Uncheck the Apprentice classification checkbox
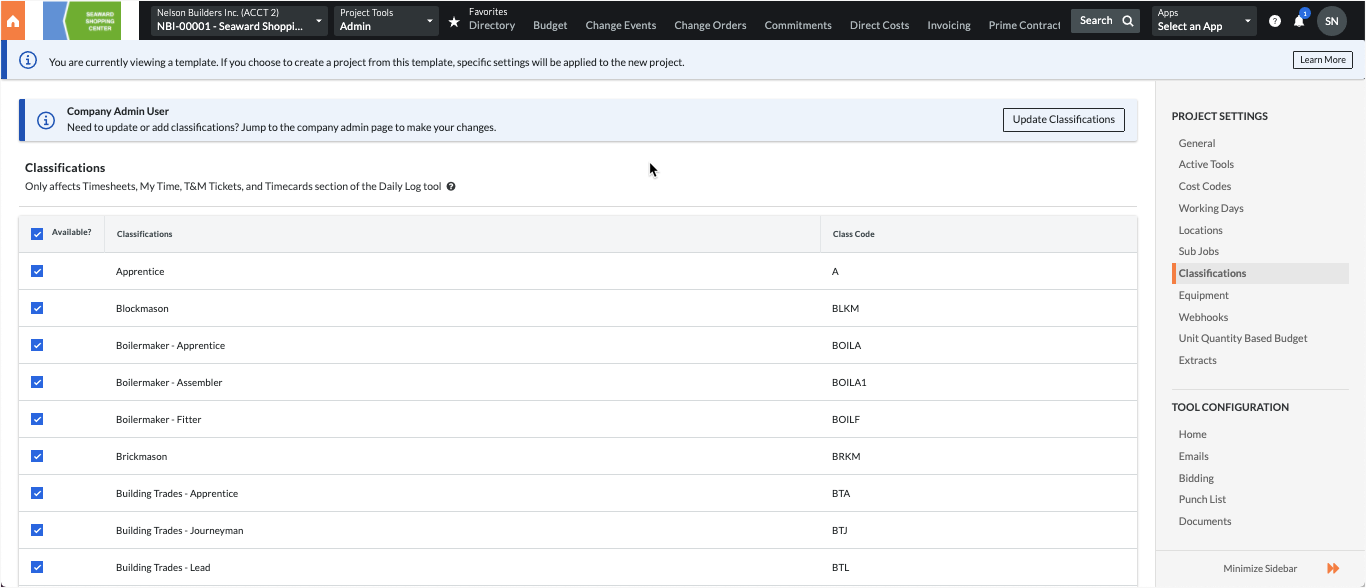The image size is (1366, 588). click(37, 271)
